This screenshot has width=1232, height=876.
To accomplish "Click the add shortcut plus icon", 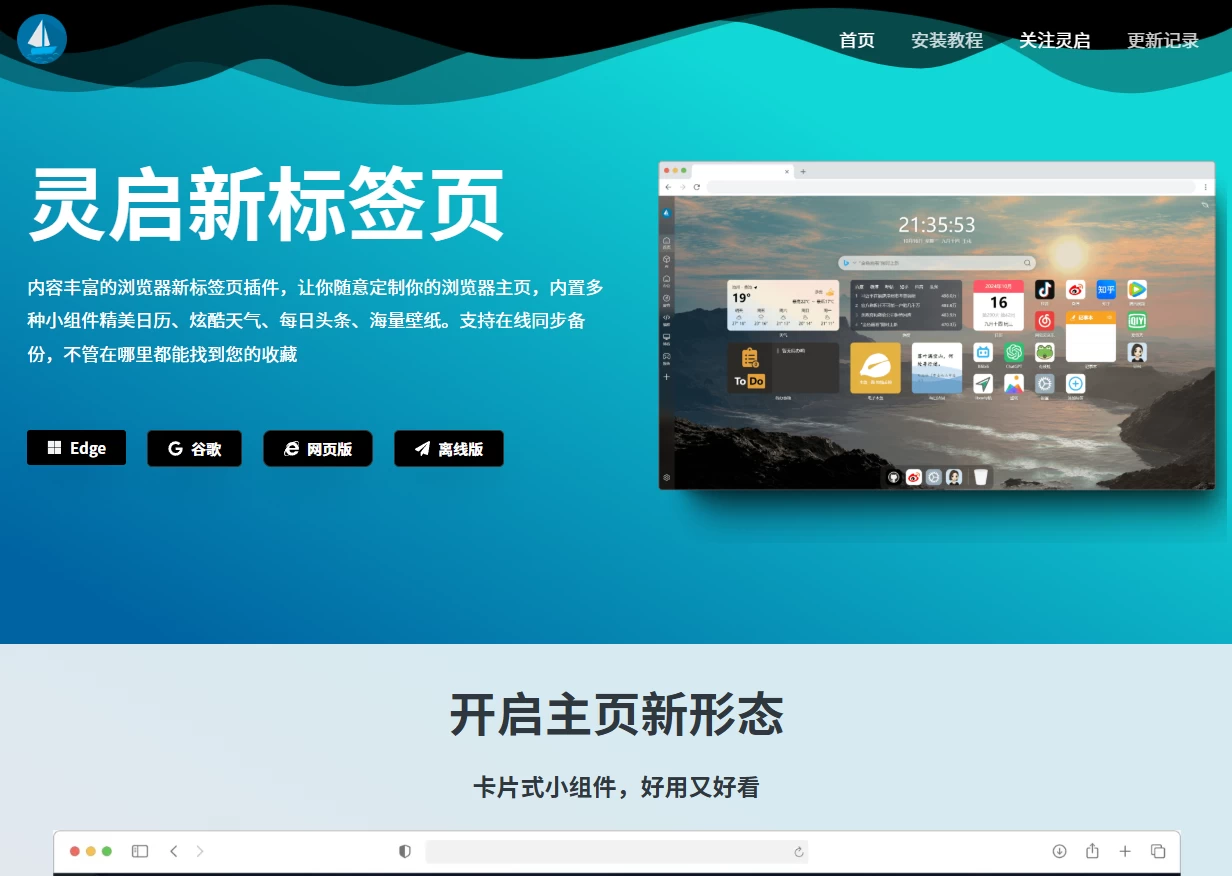I will pos(1075,383).
